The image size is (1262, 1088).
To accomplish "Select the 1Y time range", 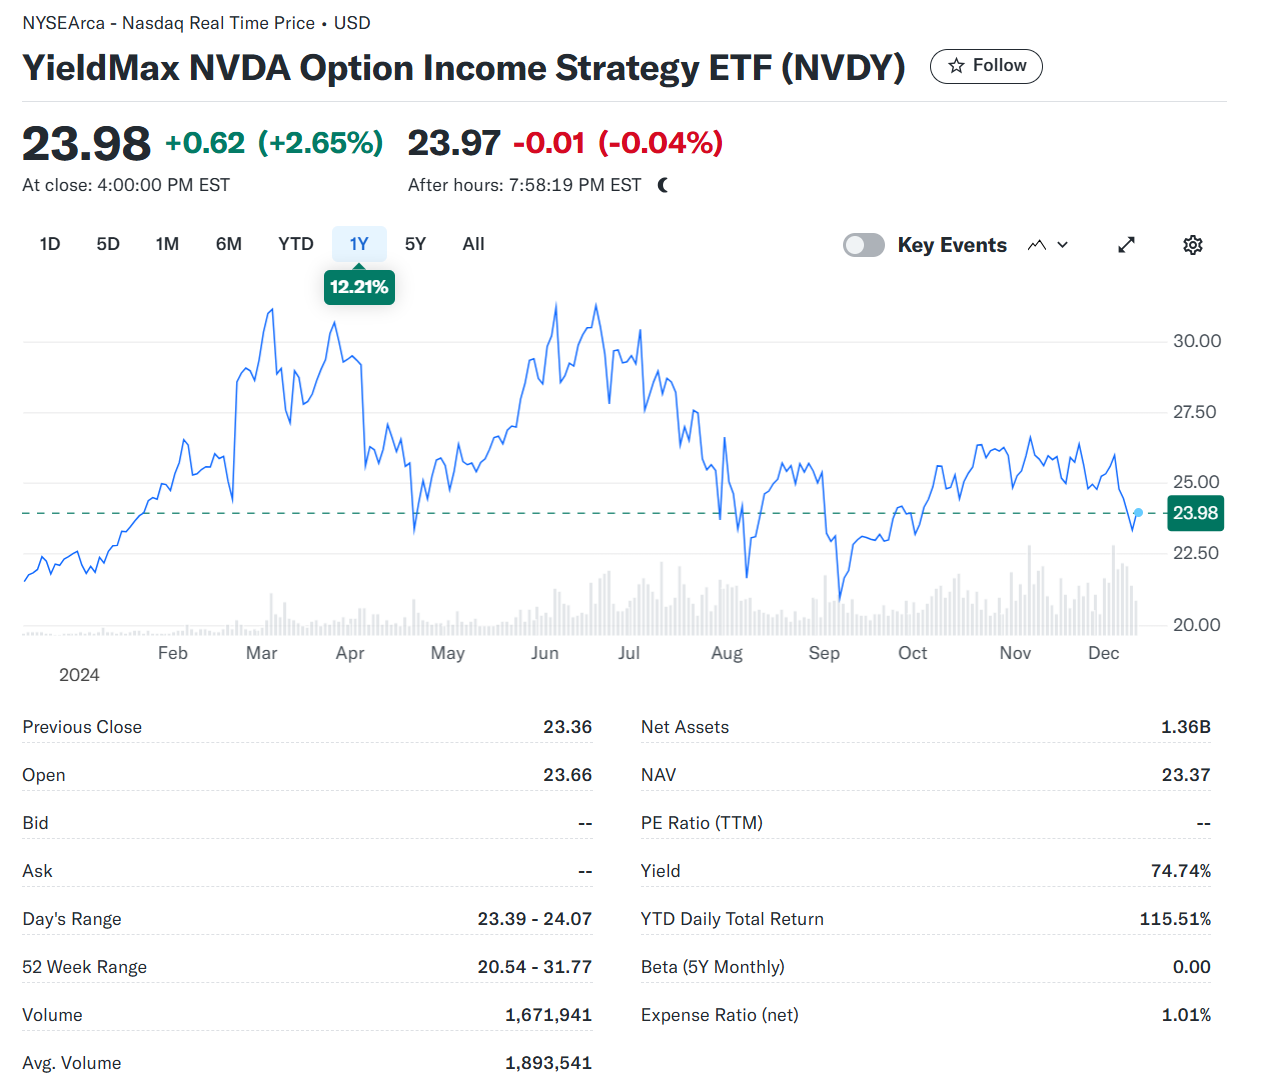I will click(x=359, y=244).
